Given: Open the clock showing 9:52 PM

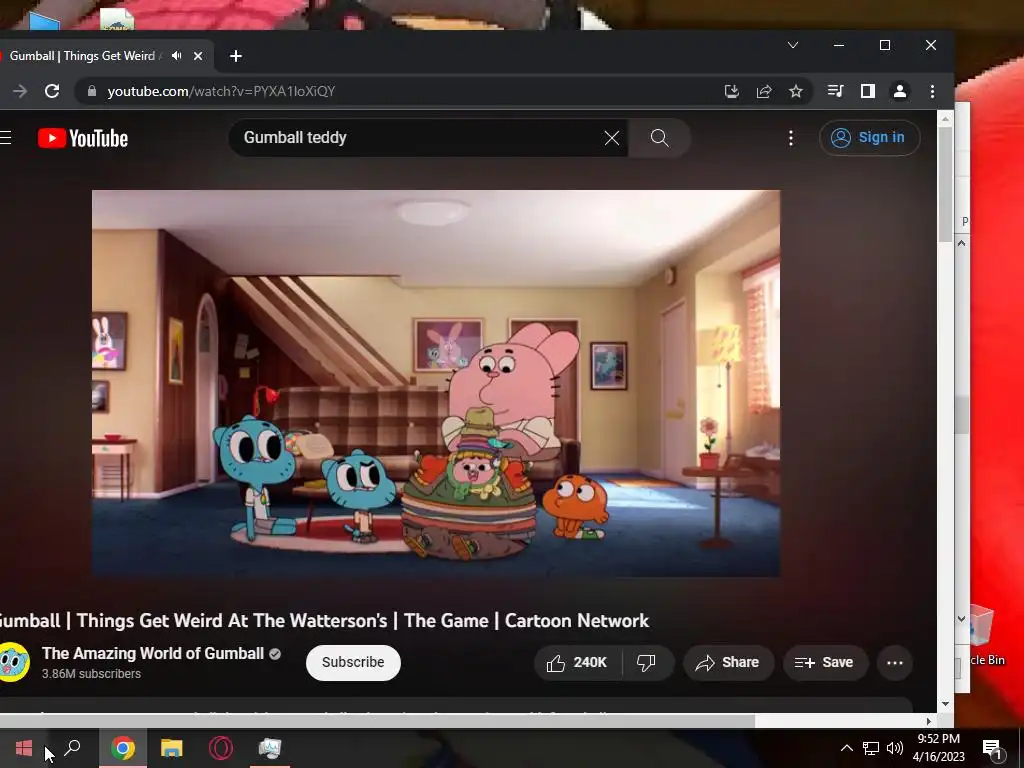Looking at the screenshot, I should click(938, 748).
